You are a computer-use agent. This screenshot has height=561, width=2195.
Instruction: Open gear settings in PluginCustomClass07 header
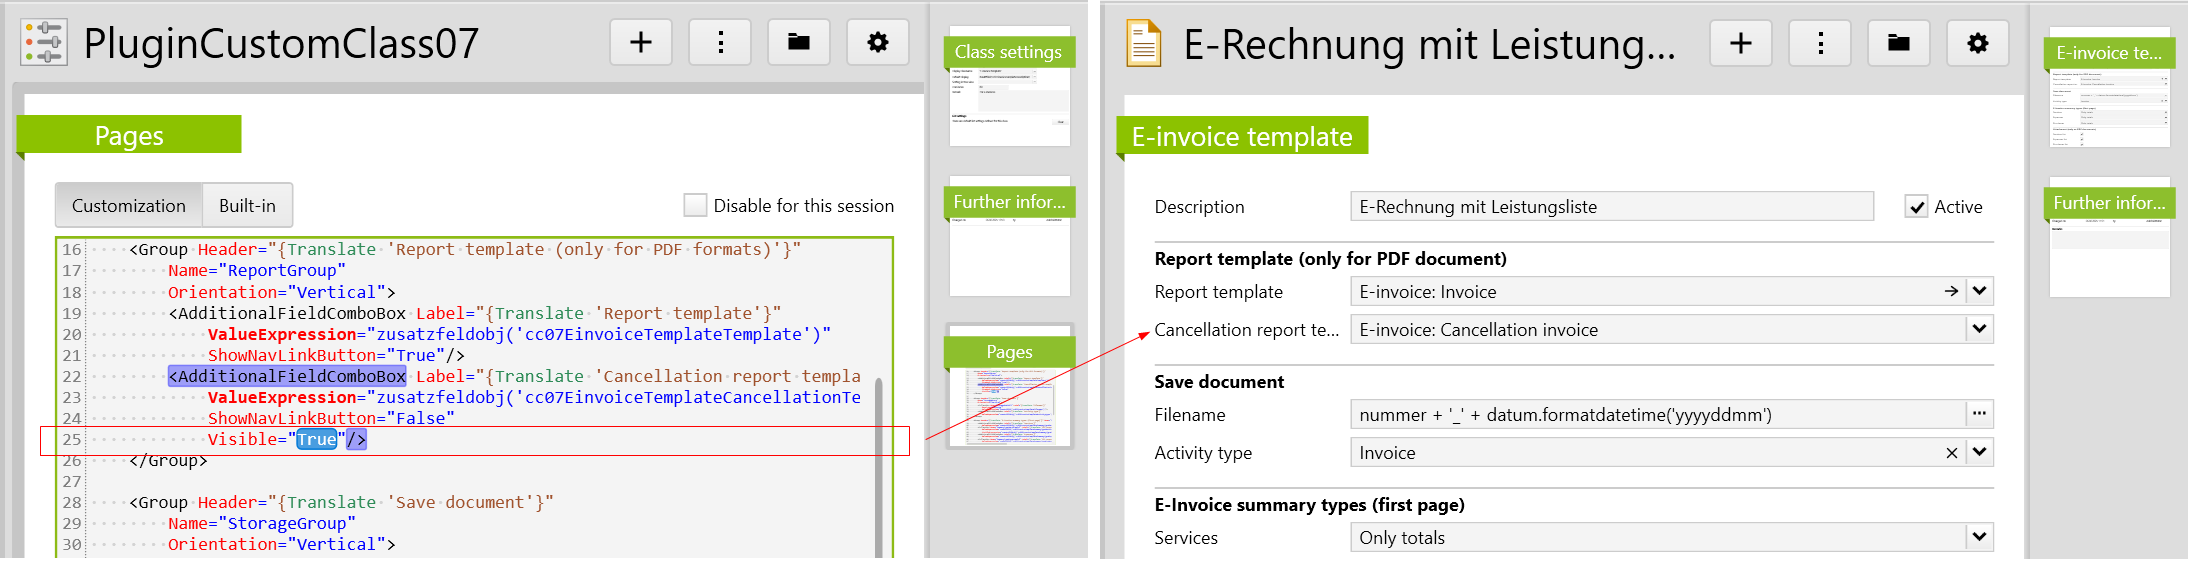tap(877, 43)
